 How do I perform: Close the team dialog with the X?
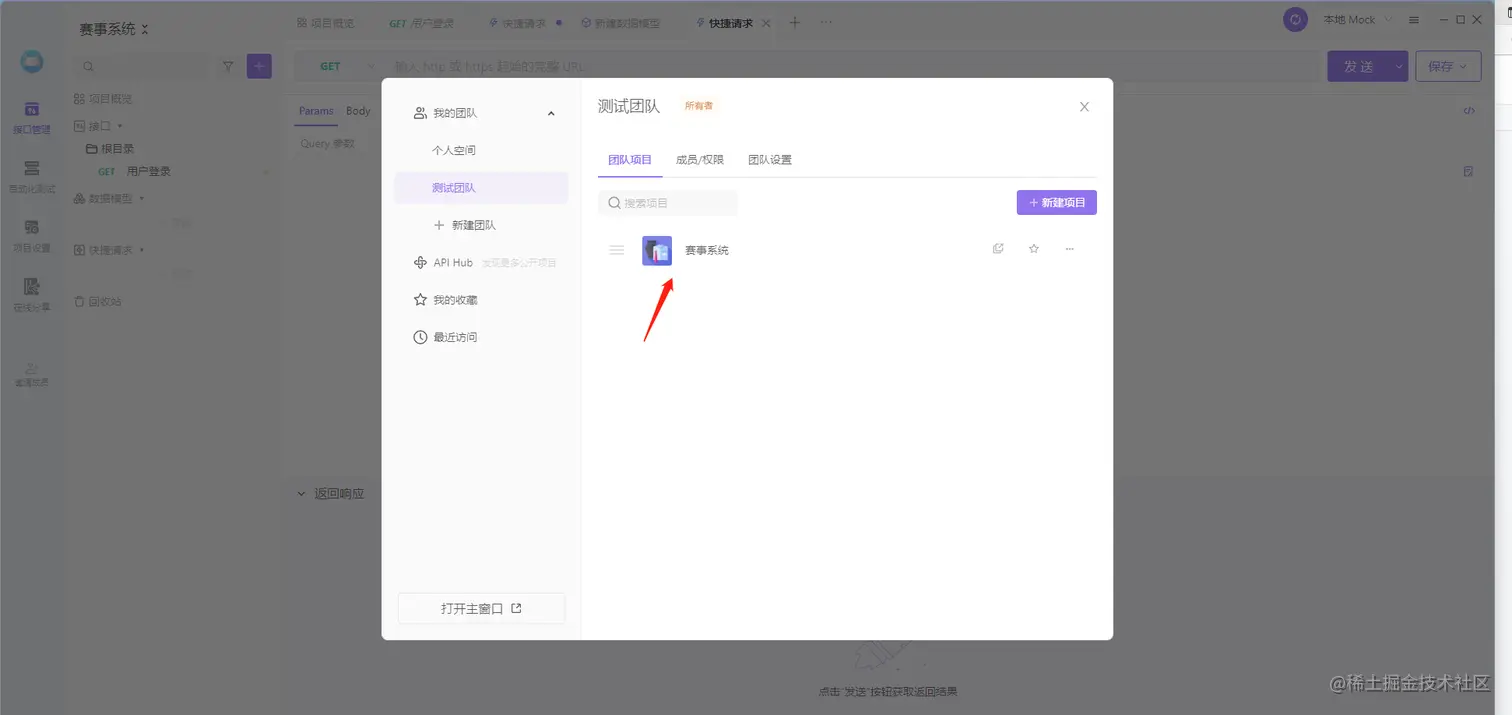point(1084,107)
